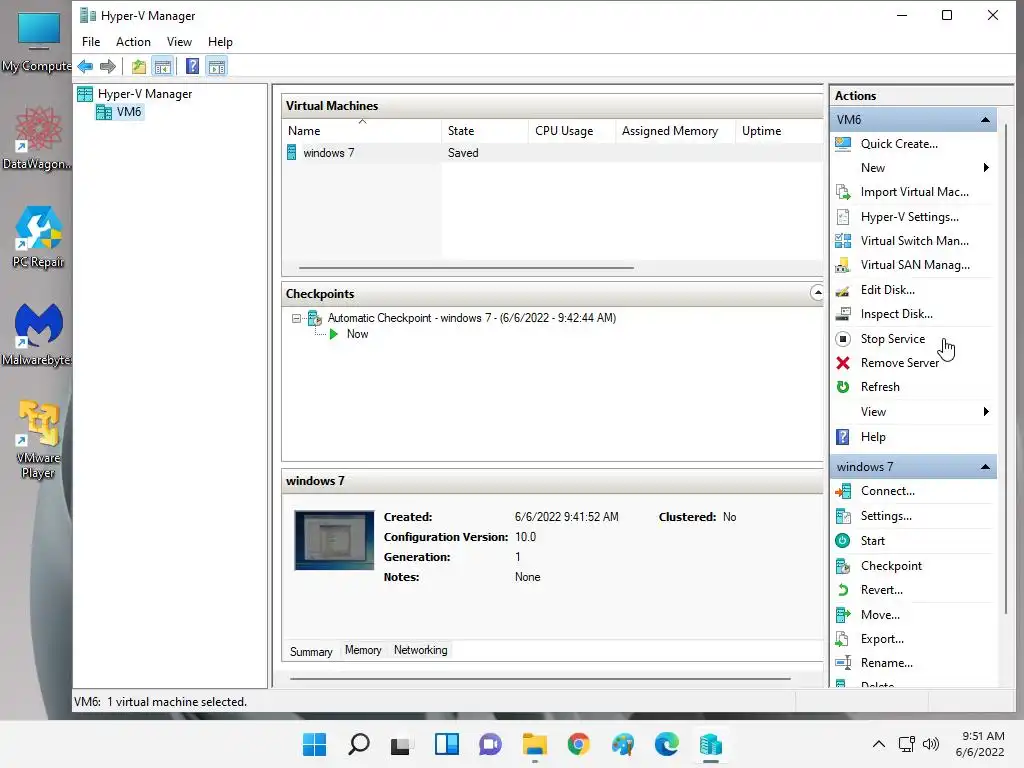Click the blue Help toolbar icon
Screen dimensions: 1024x768
(x=193, y=66)
